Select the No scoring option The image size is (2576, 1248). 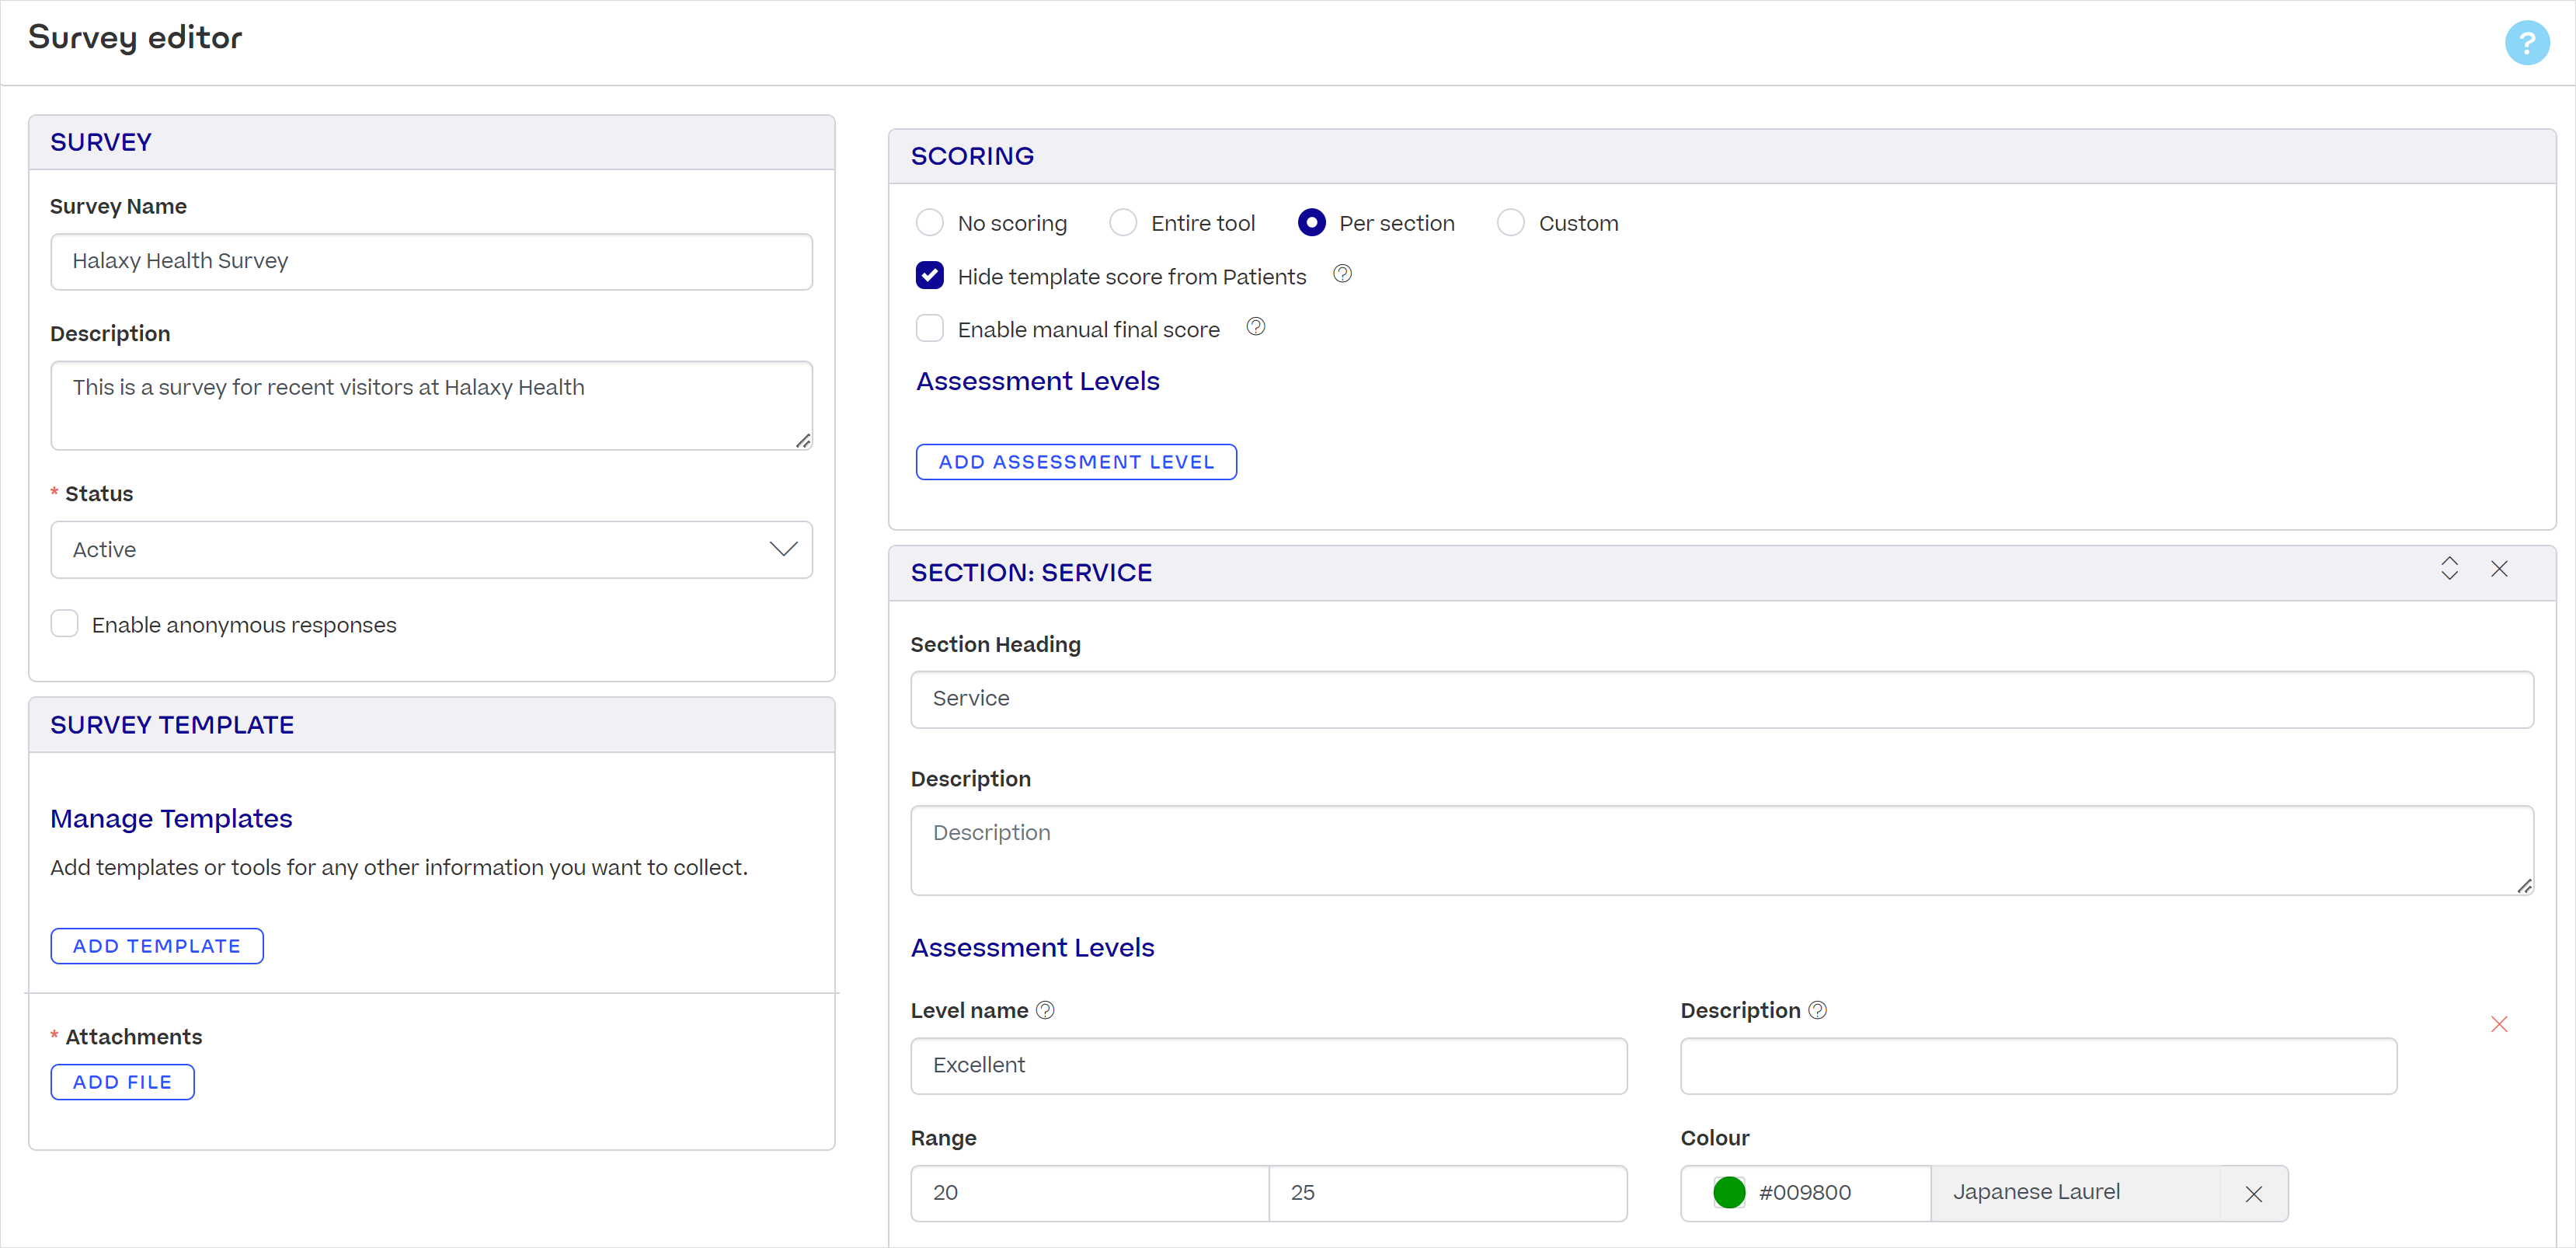[930, 222]
